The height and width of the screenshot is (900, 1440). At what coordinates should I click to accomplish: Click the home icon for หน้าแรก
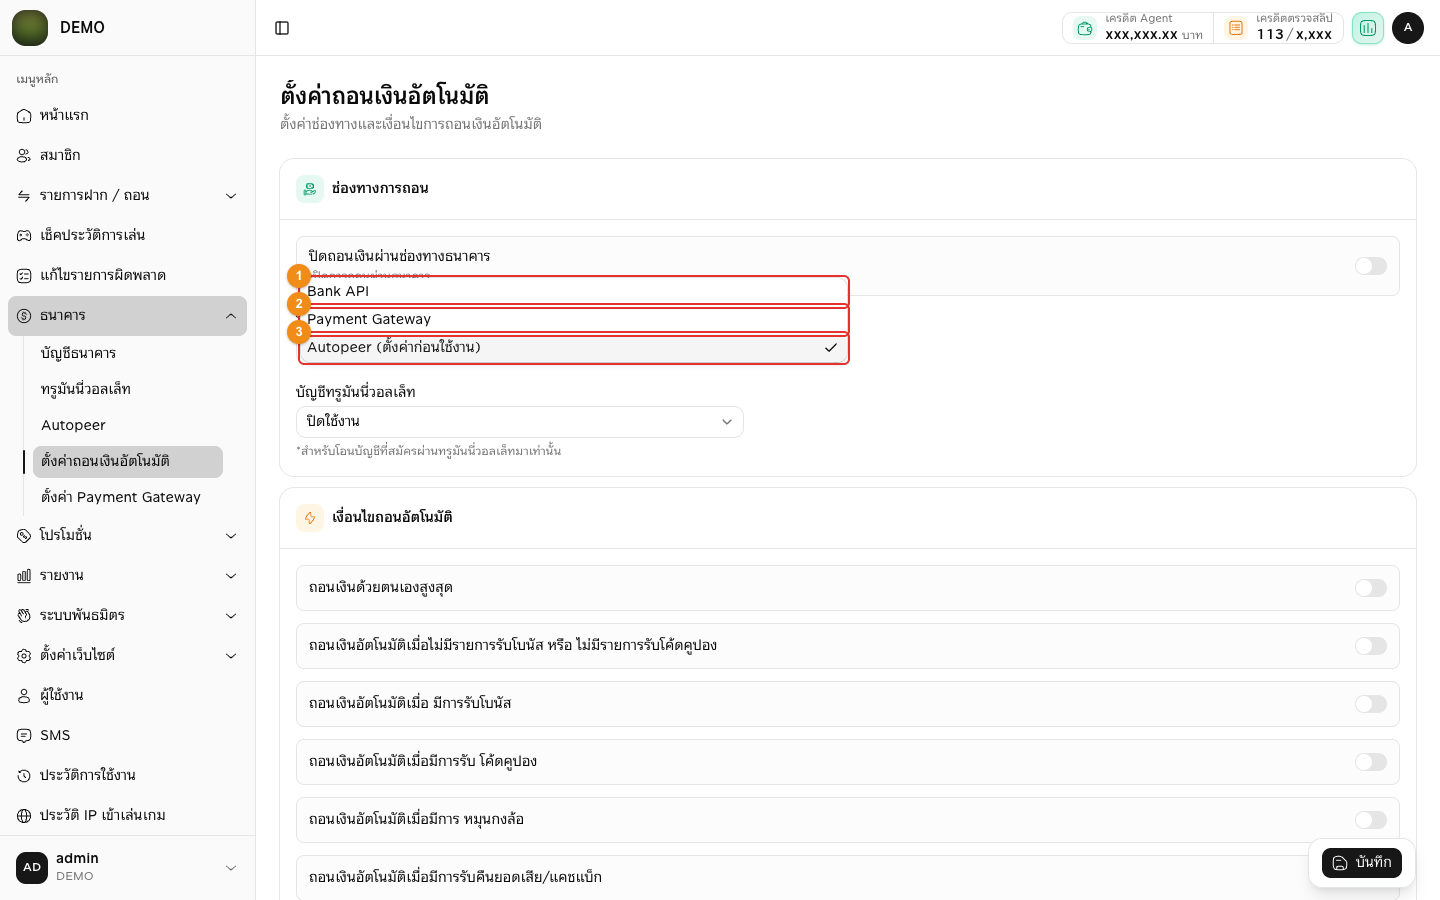pos(24,116)
